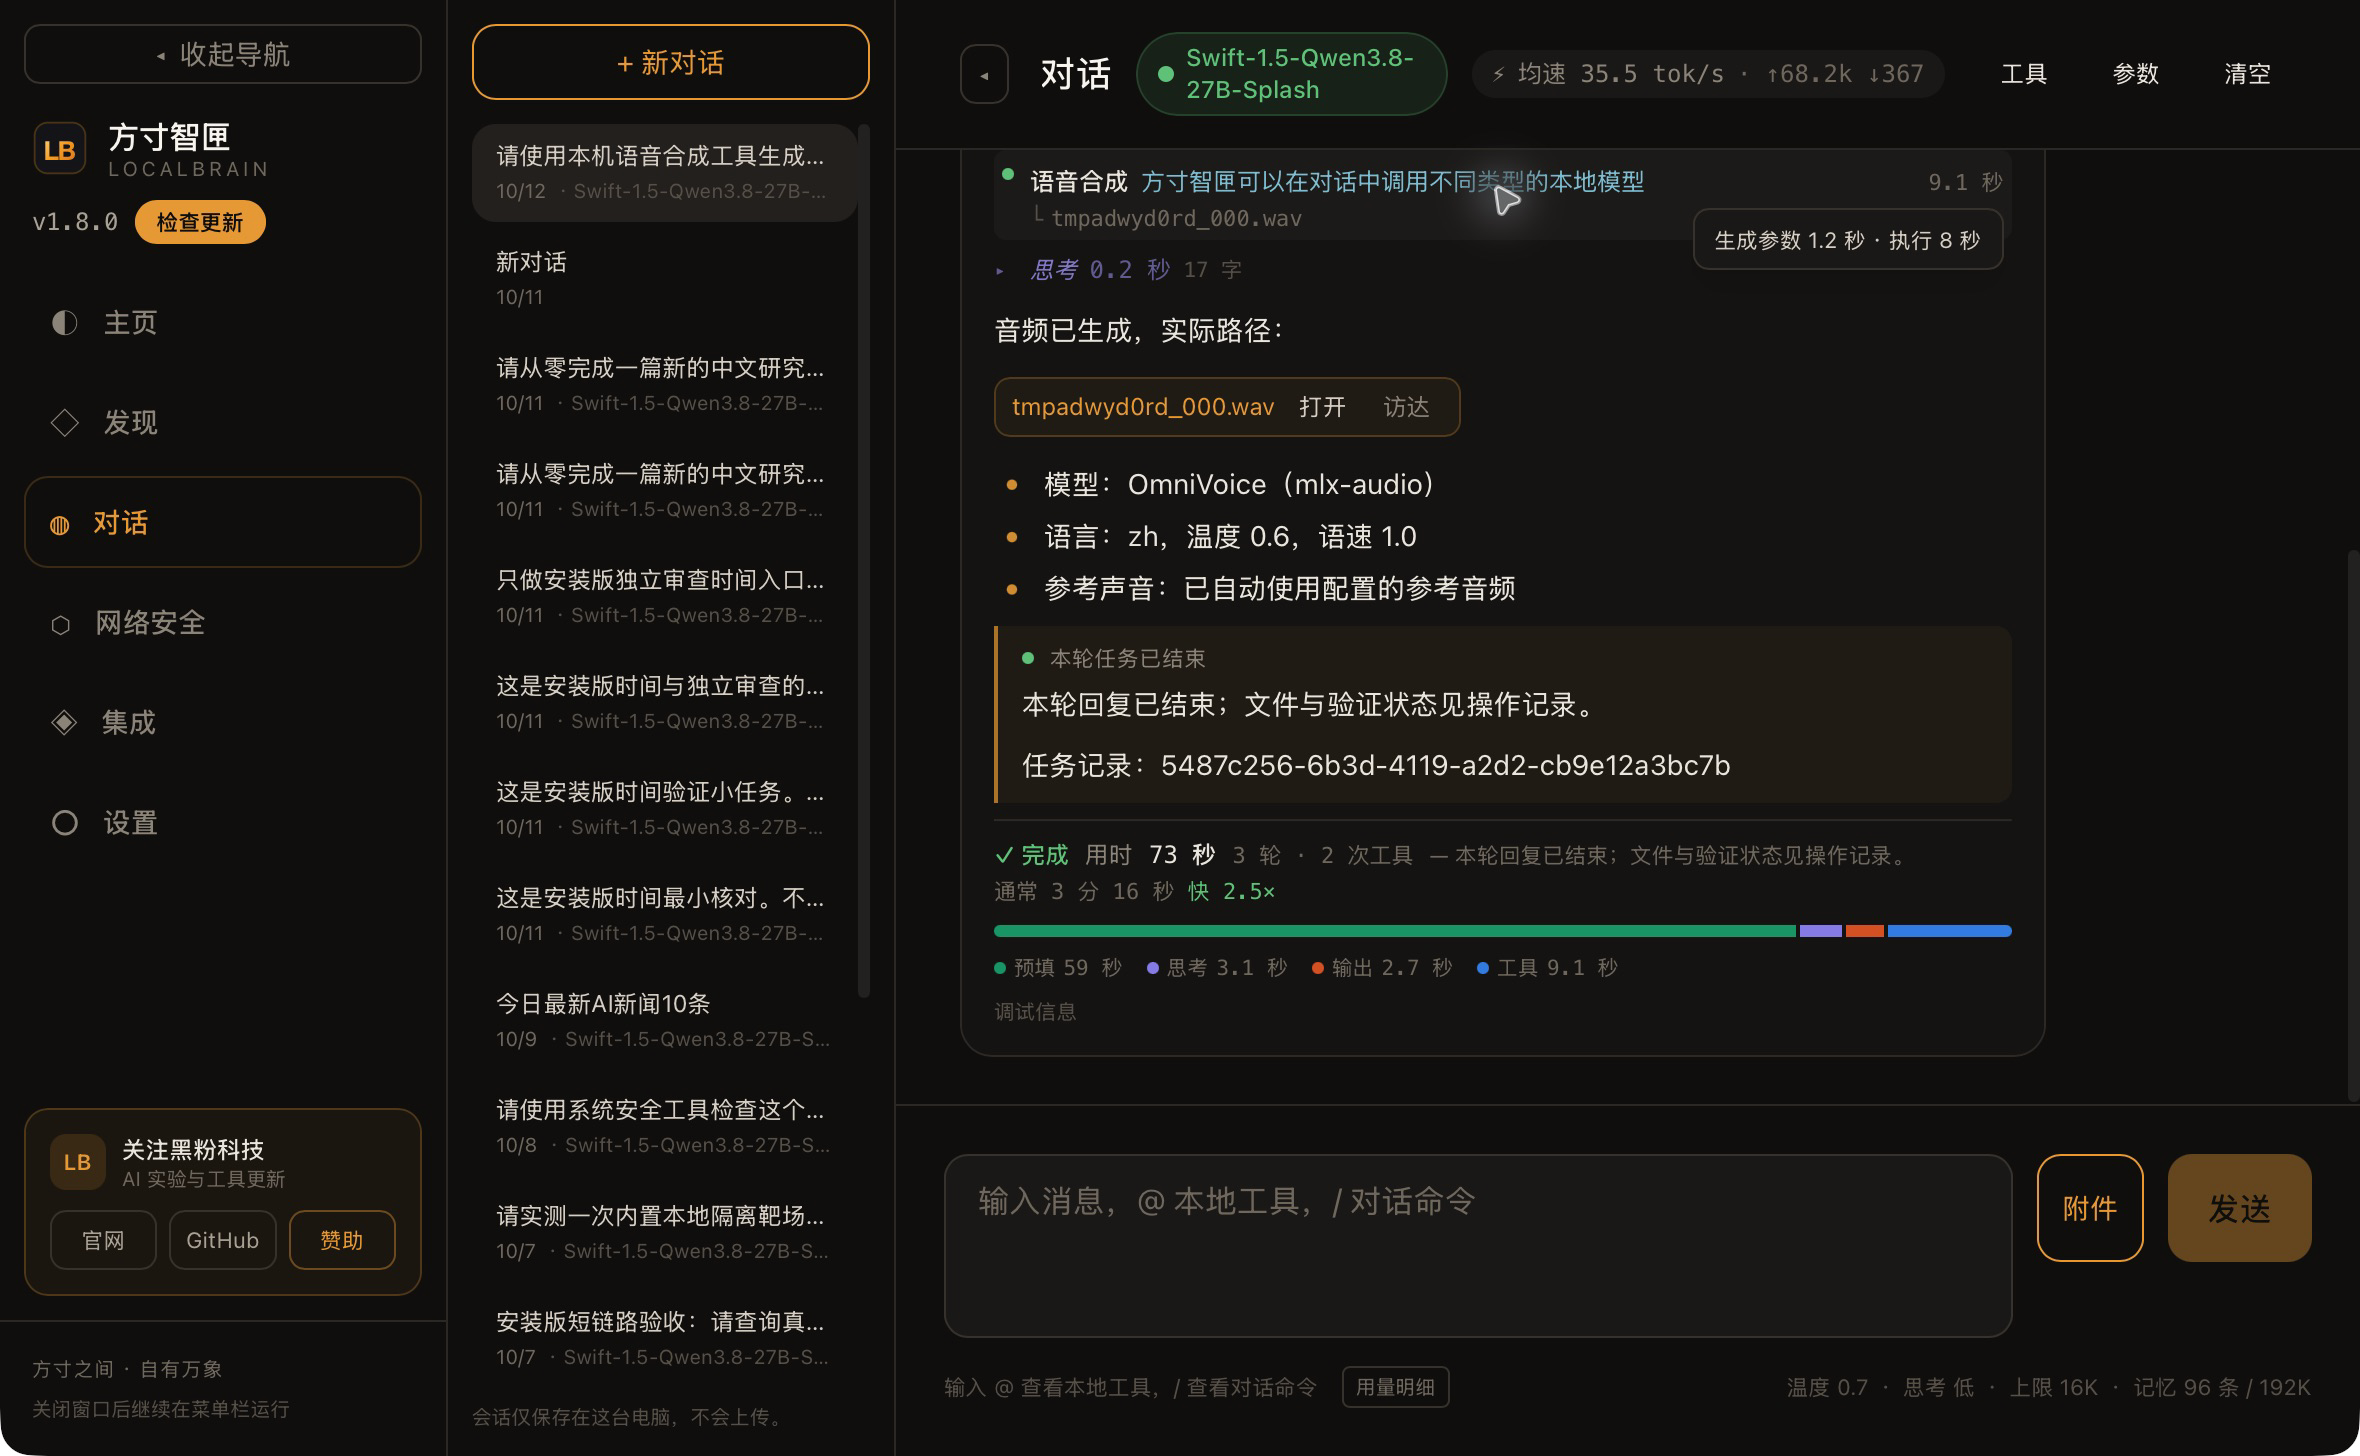Start a 新对话
Screen dimensions: 2360x1456
pos(670,62)
